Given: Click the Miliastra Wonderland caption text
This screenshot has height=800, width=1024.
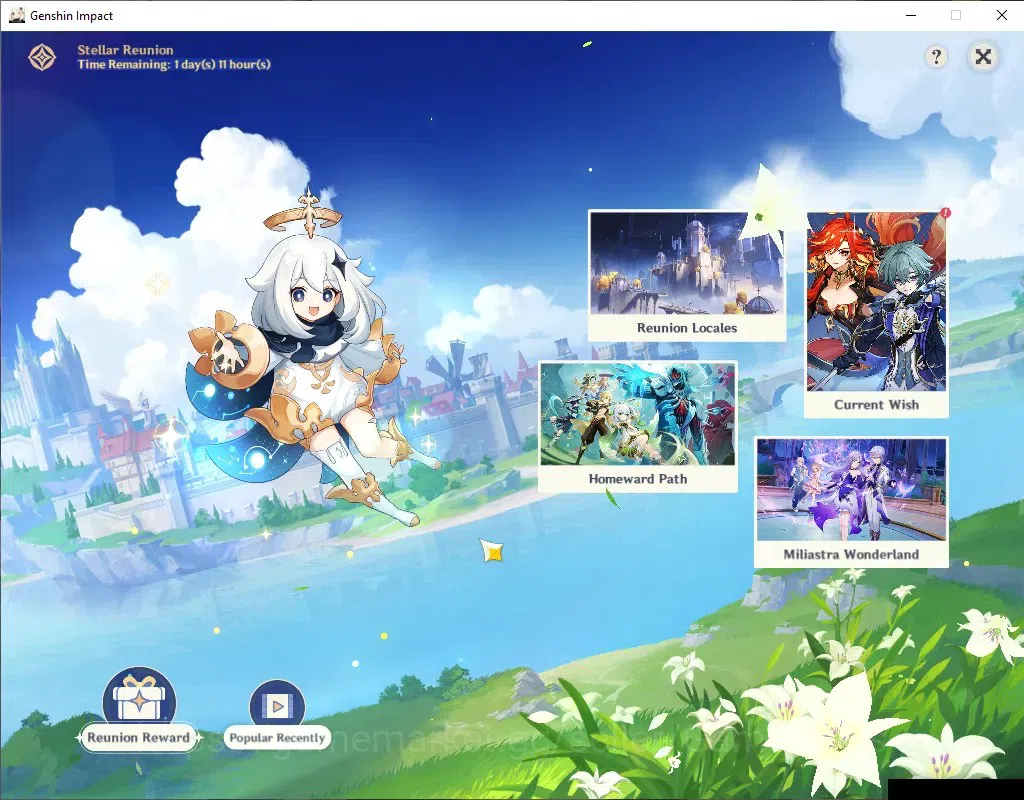Looking at the screenshot, I should [x=851, y=554].
